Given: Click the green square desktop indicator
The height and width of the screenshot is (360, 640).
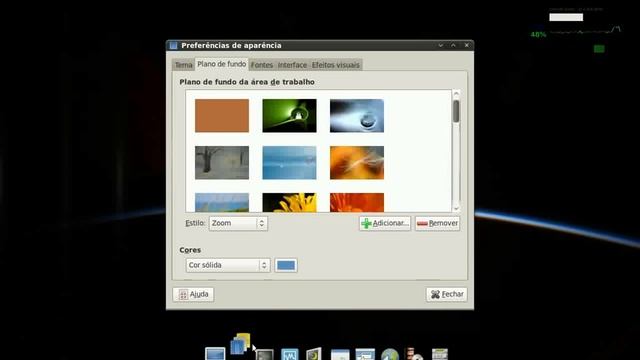Looking at the screenshot, I should point(599,49).
